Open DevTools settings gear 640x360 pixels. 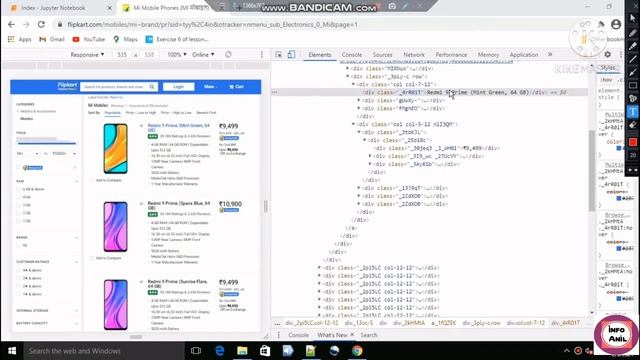(x=608, y=54)
